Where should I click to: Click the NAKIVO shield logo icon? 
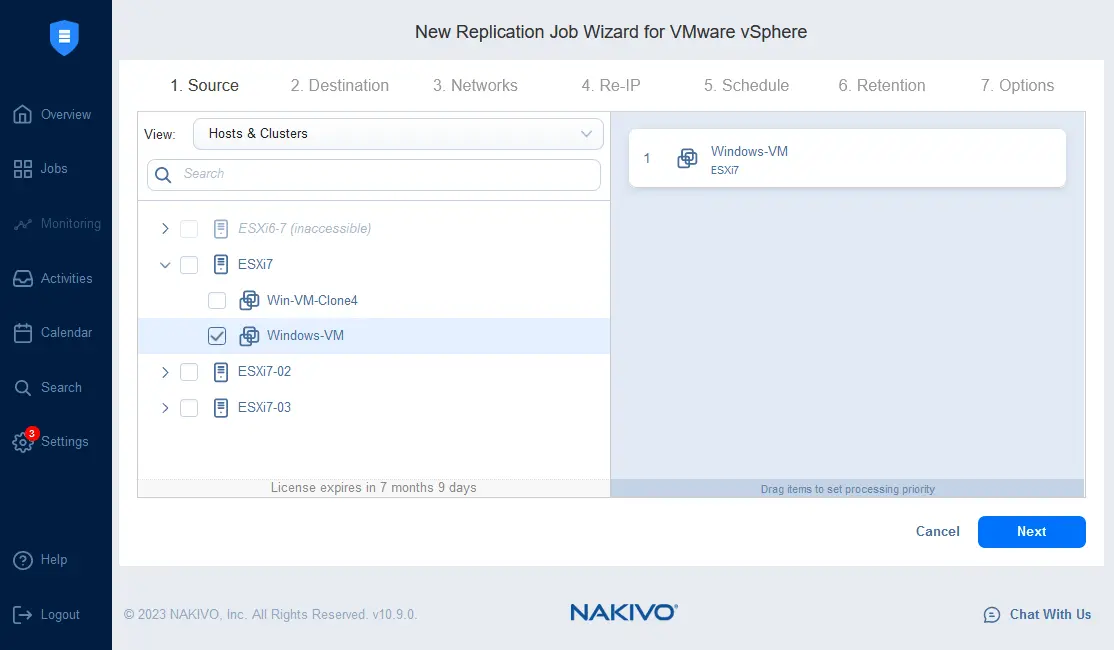click(x=64, y=38)
